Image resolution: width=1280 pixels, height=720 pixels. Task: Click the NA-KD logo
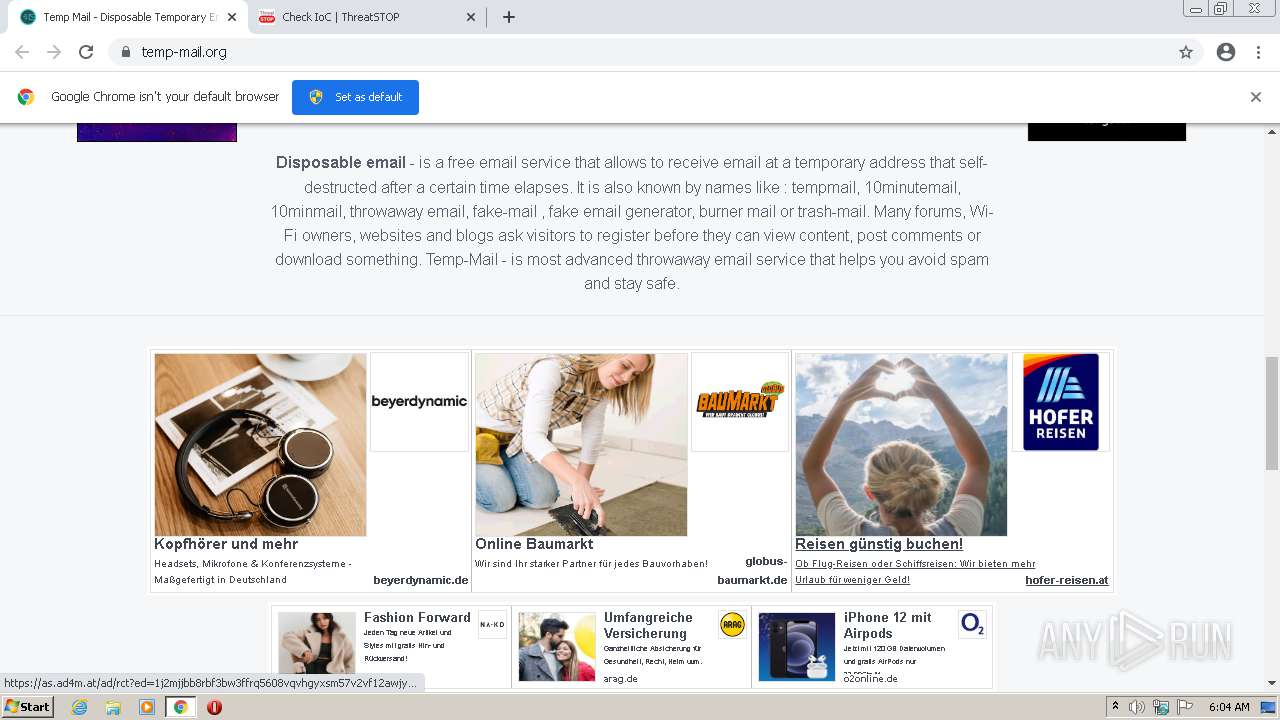click(492, 625)
